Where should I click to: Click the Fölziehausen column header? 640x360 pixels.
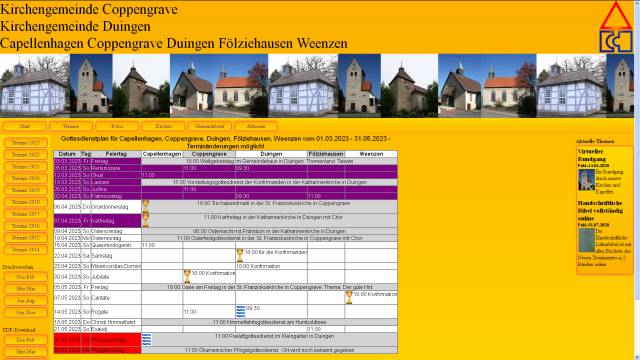click(326, 154)
